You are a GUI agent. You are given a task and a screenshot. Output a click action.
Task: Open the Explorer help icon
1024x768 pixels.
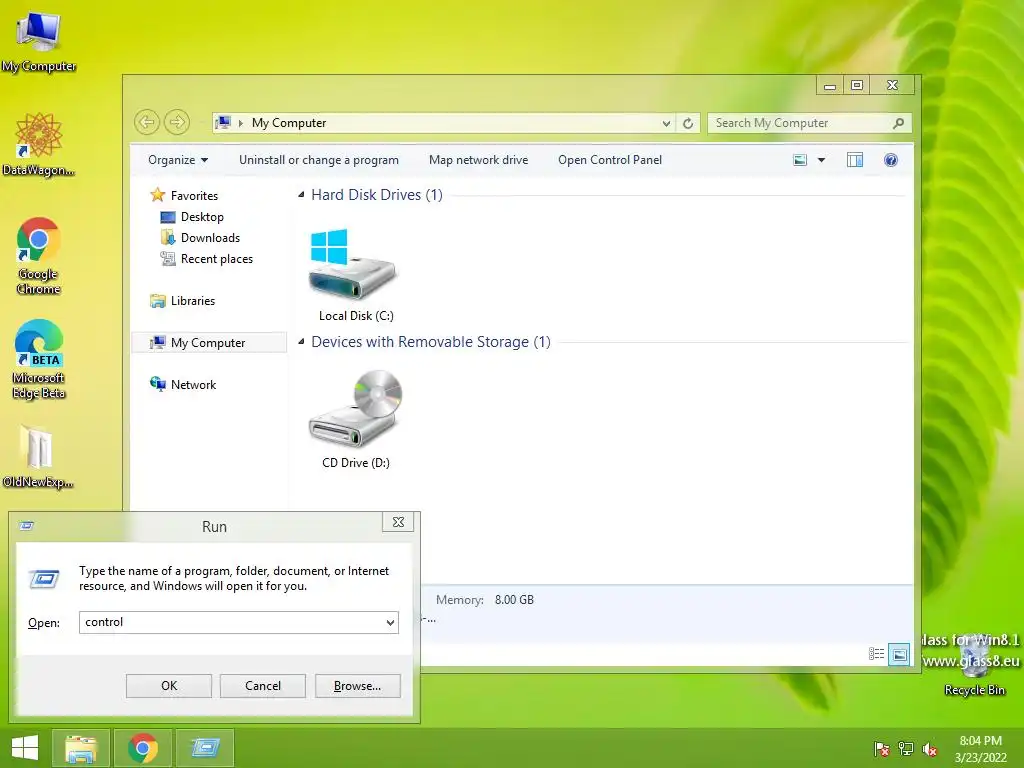coord(891,160)
